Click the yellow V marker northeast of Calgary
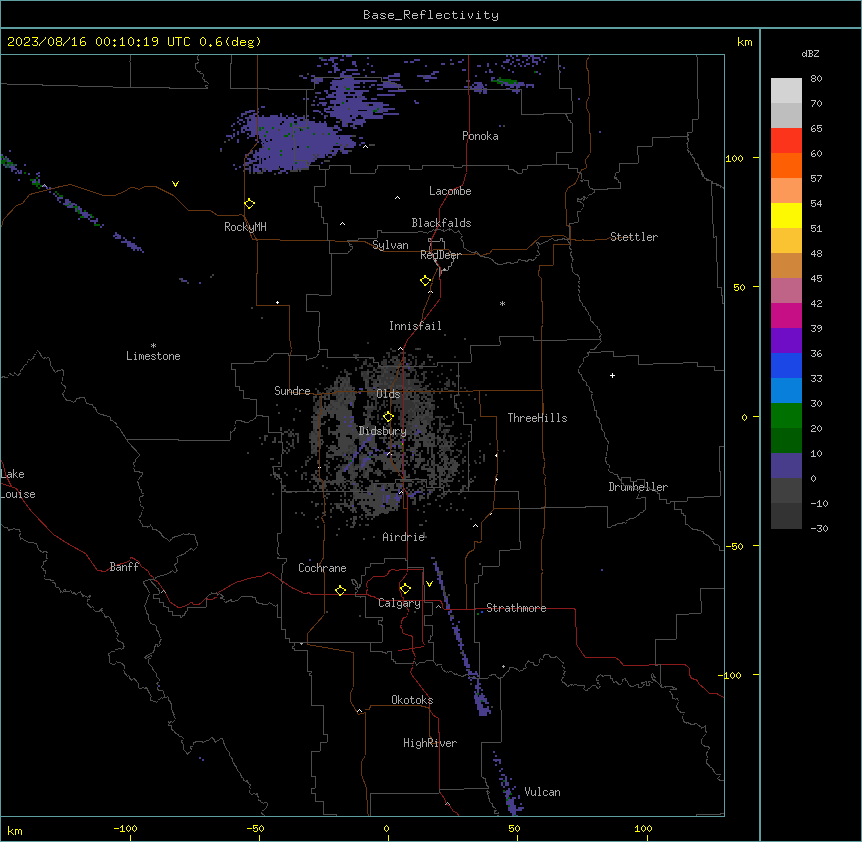Screen dimensions: 862x842 point(429,584)
